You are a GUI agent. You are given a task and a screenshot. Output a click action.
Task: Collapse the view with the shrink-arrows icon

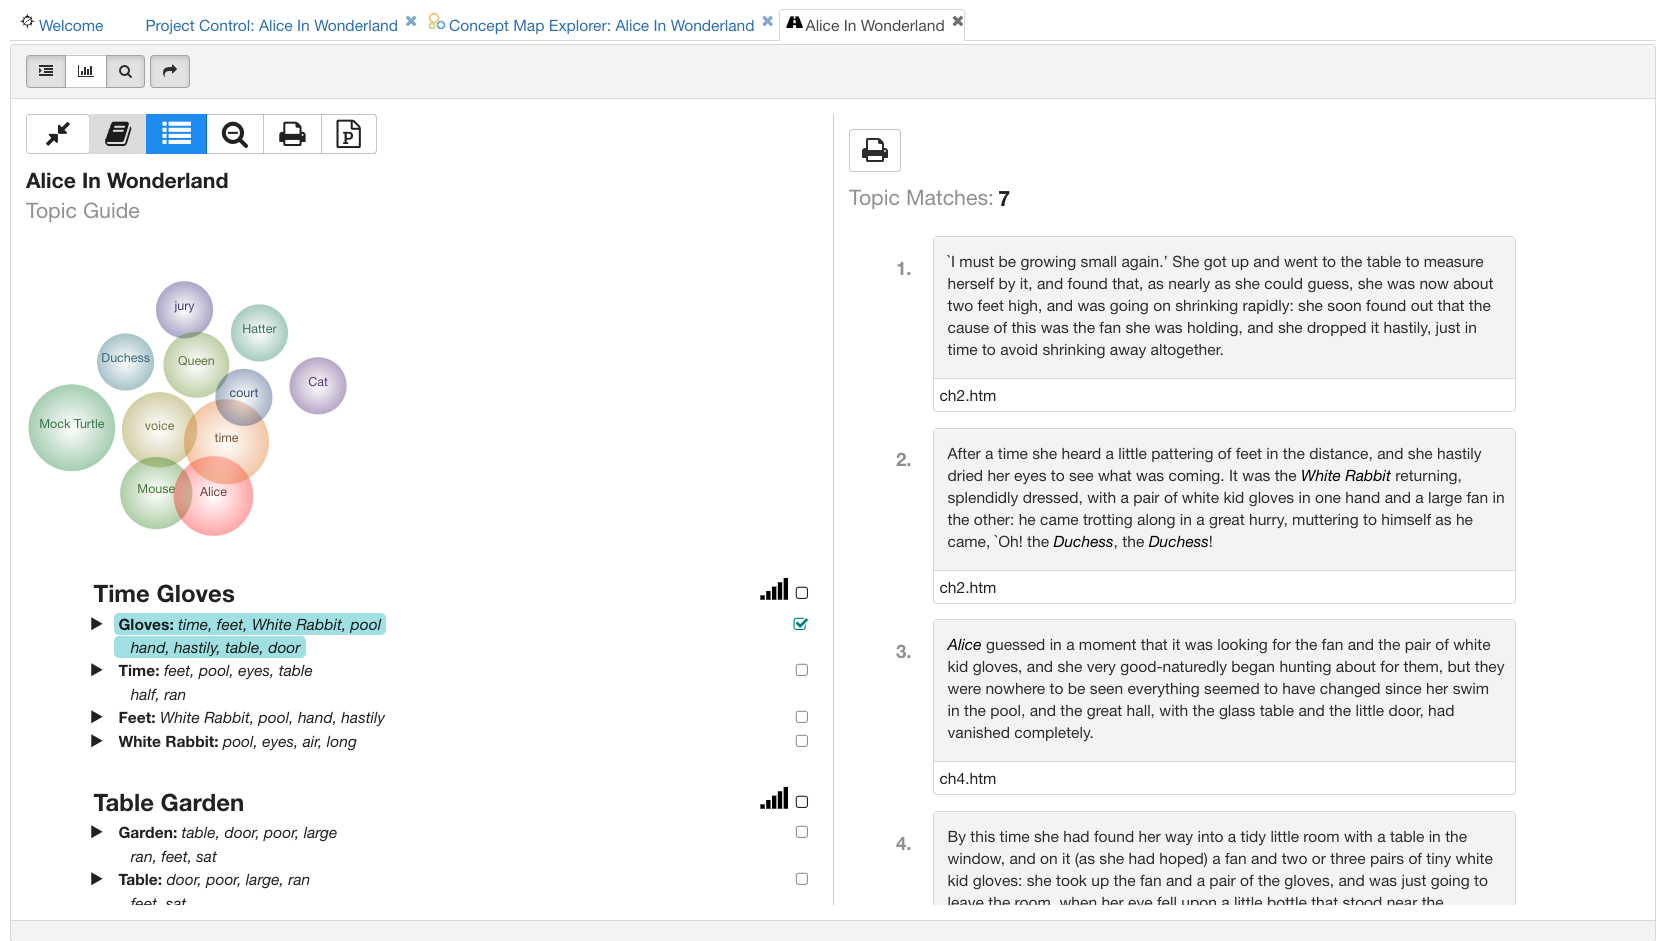pyautogui.click(x=57, y=134)
